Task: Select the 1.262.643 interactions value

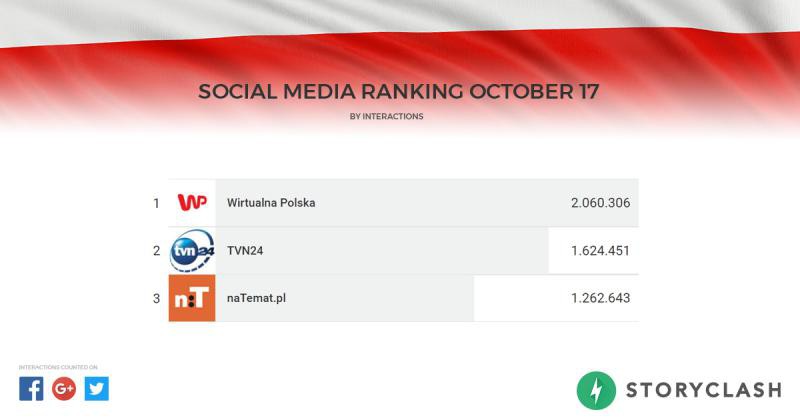Action: click(x=600, y=298)
